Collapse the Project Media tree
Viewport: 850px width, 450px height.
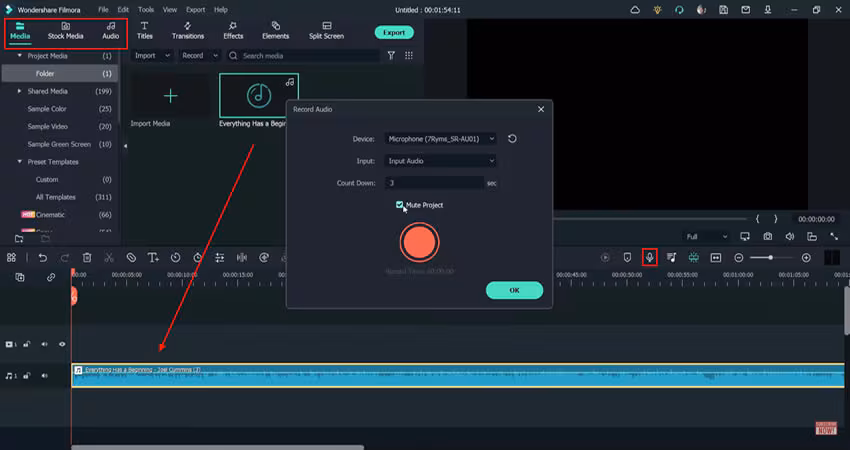pyautogui.click(x=20, y=56)
